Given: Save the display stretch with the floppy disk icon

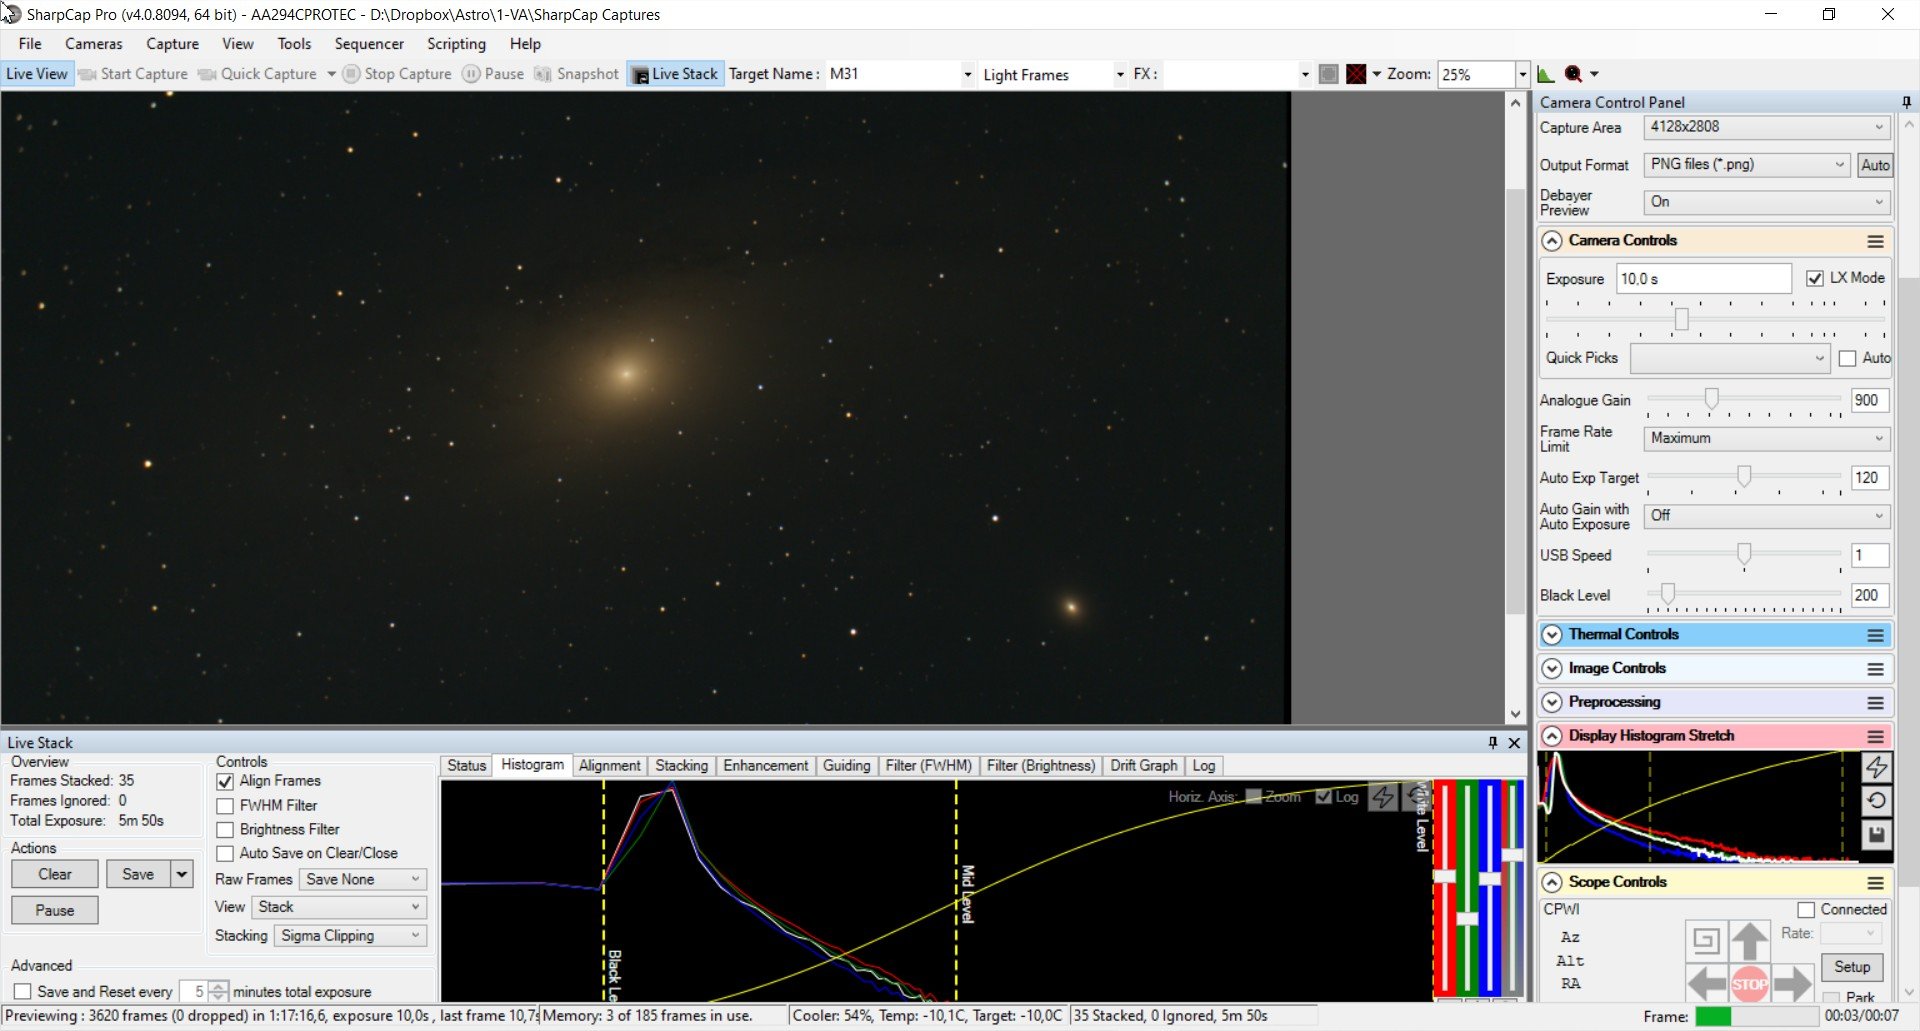Looking at the screenshot, I should (x=1876, y=835).
